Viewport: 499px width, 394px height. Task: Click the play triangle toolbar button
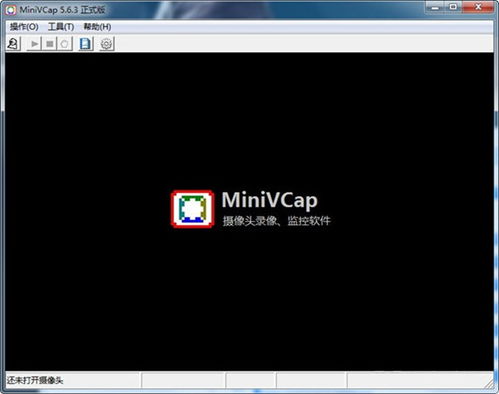coord(34,44)
